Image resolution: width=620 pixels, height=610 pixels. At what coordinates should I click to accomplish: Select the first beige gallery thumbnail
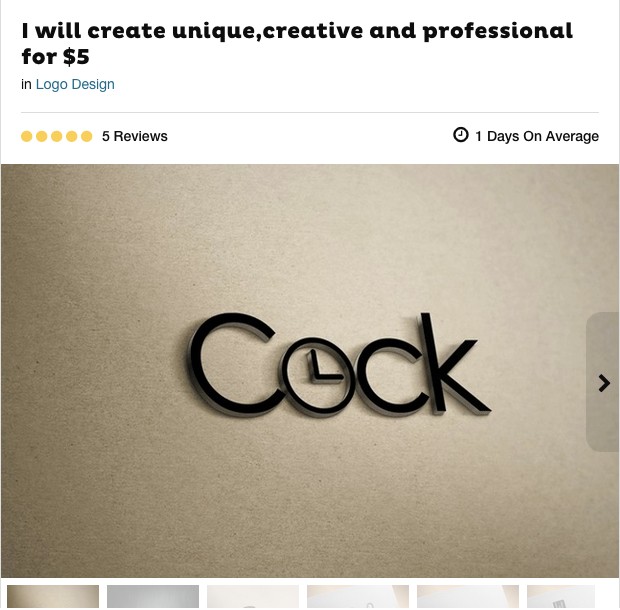pos(53,597)
